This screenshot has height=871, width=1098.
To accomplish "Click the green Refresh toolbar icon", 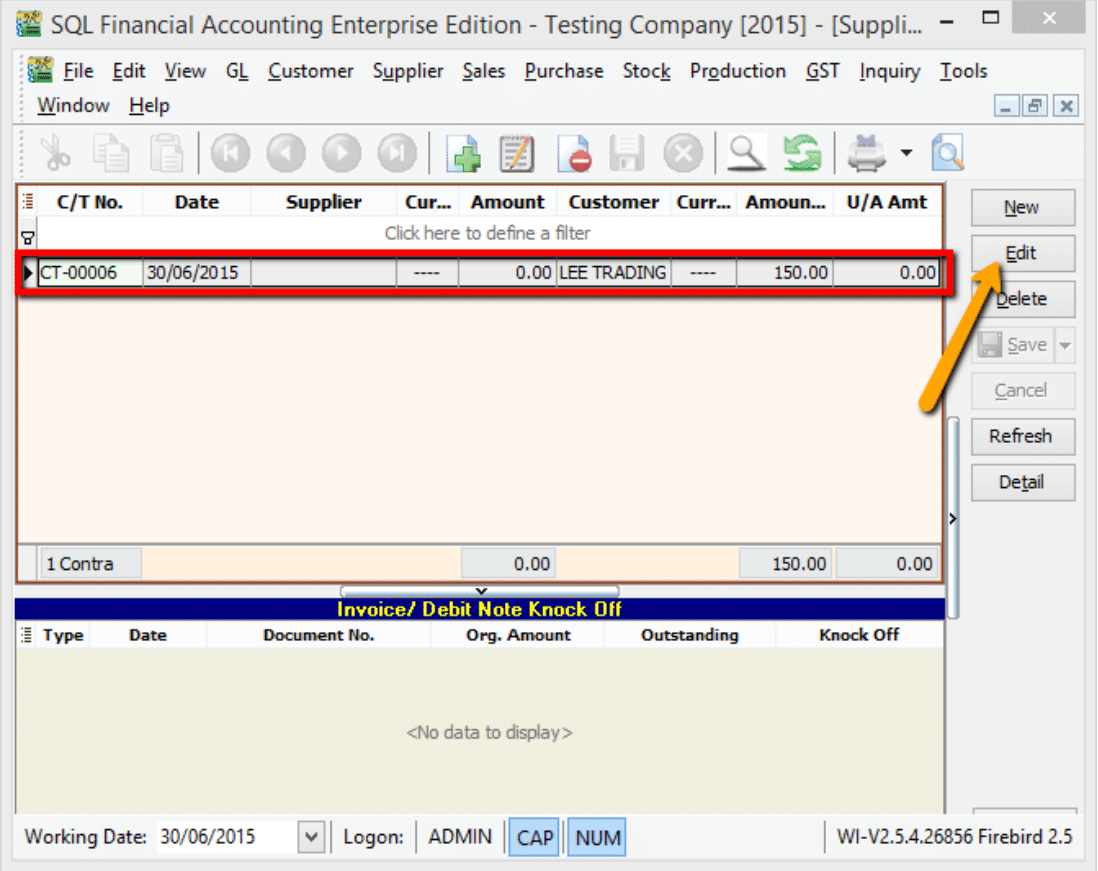I will pos(801,154).
